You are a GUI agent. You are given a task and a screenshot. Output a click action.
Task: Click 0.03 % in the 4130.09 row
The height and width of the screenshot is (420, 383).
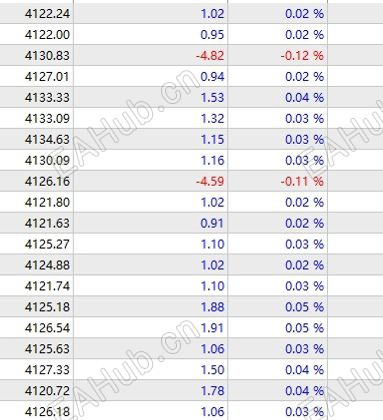click(304, 160)
